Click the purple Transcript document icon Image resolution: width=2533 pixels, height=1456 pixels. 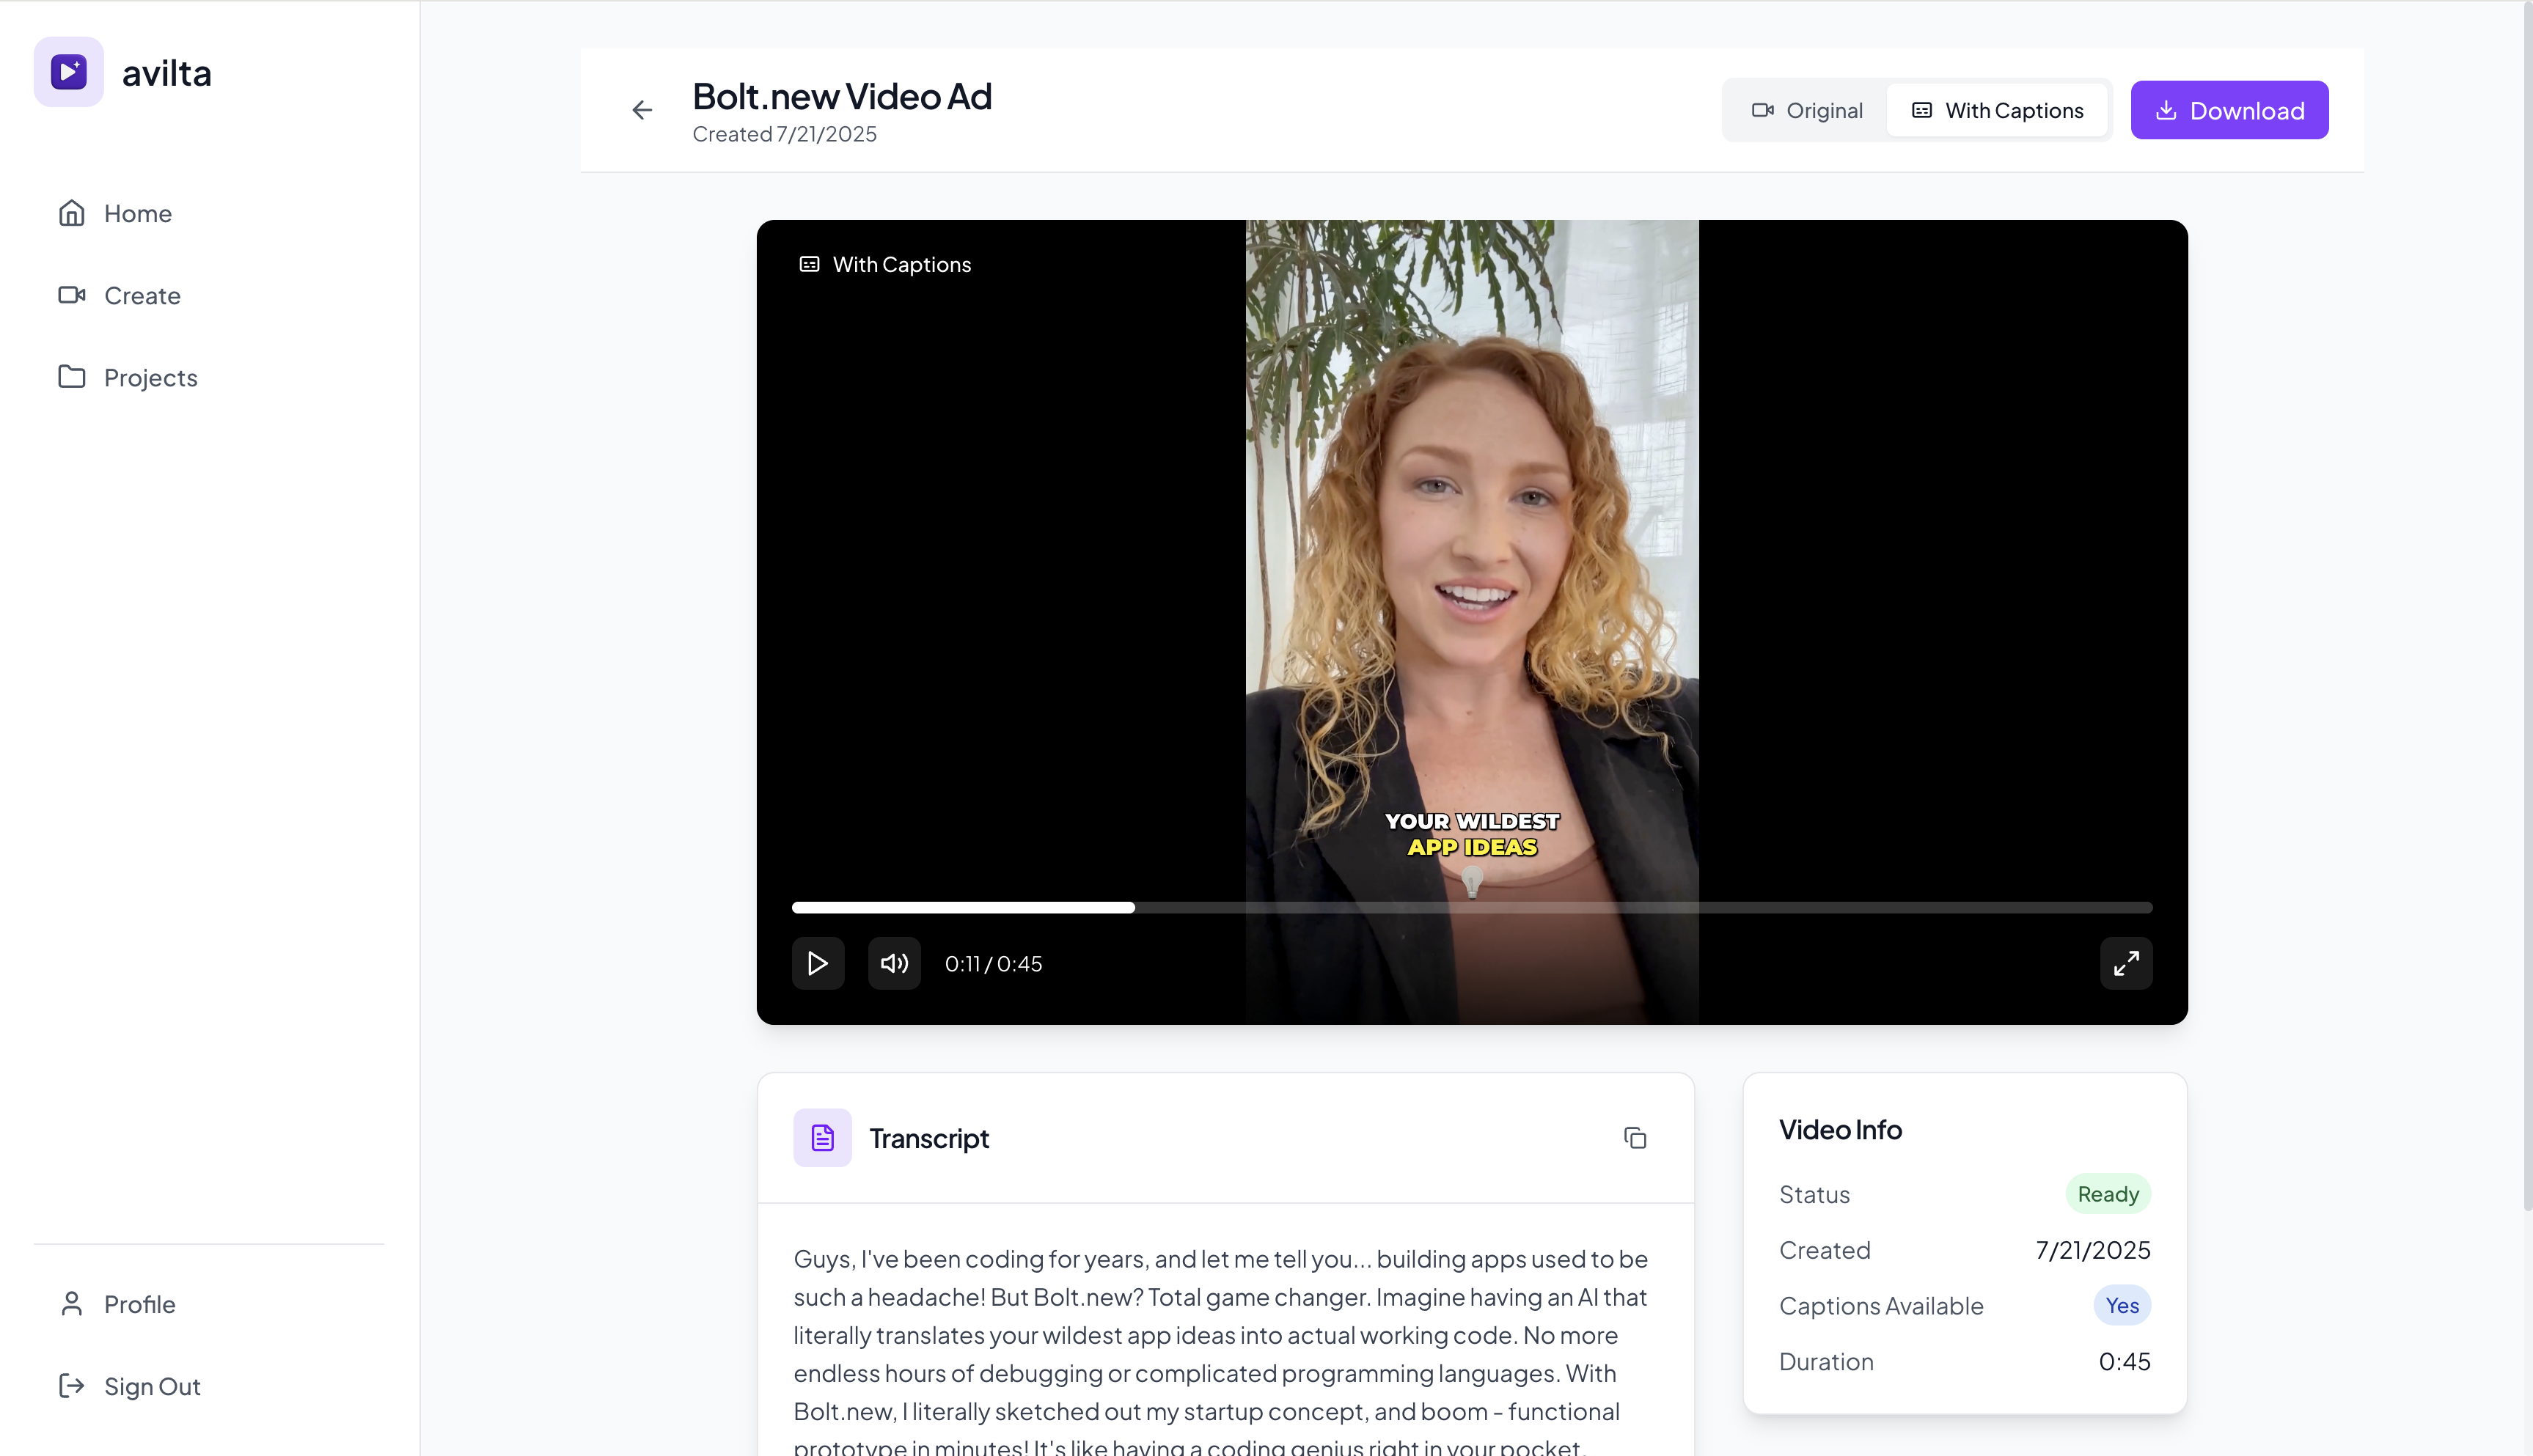coord(822,1138)
